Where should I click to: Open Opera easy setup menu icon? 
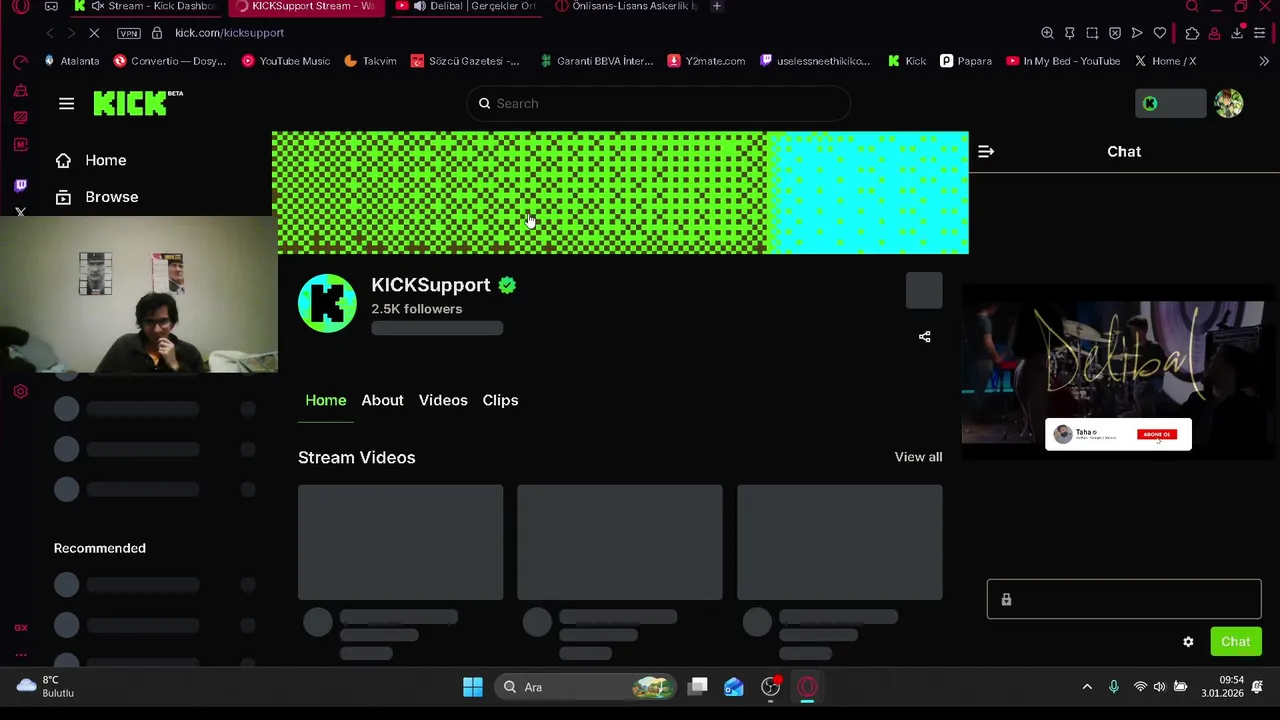[1260, 33]
